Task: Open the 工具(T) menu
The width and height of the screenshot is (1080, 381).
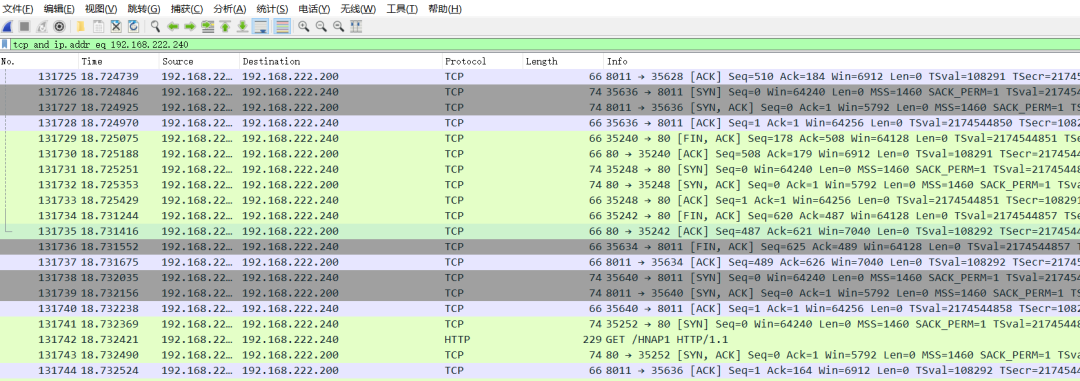Action: pos(402,9)
